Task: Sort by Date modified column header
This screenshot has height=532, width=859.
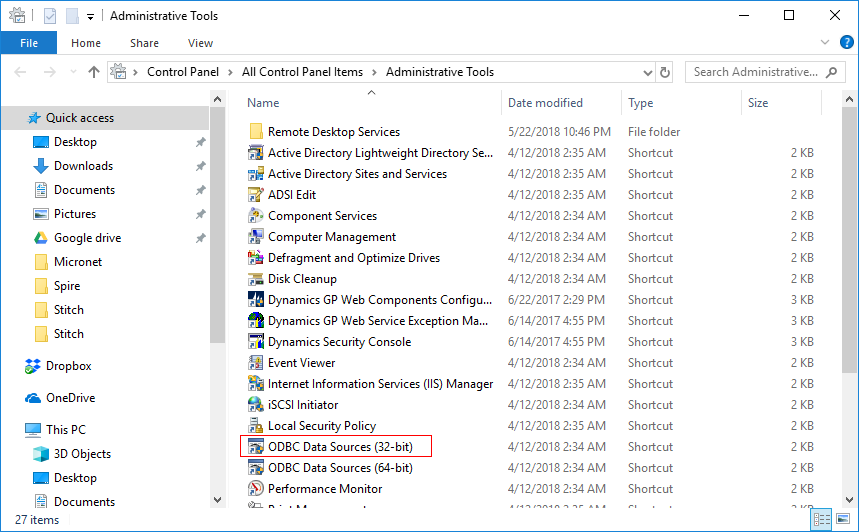Action: click(x=545, y=103)
